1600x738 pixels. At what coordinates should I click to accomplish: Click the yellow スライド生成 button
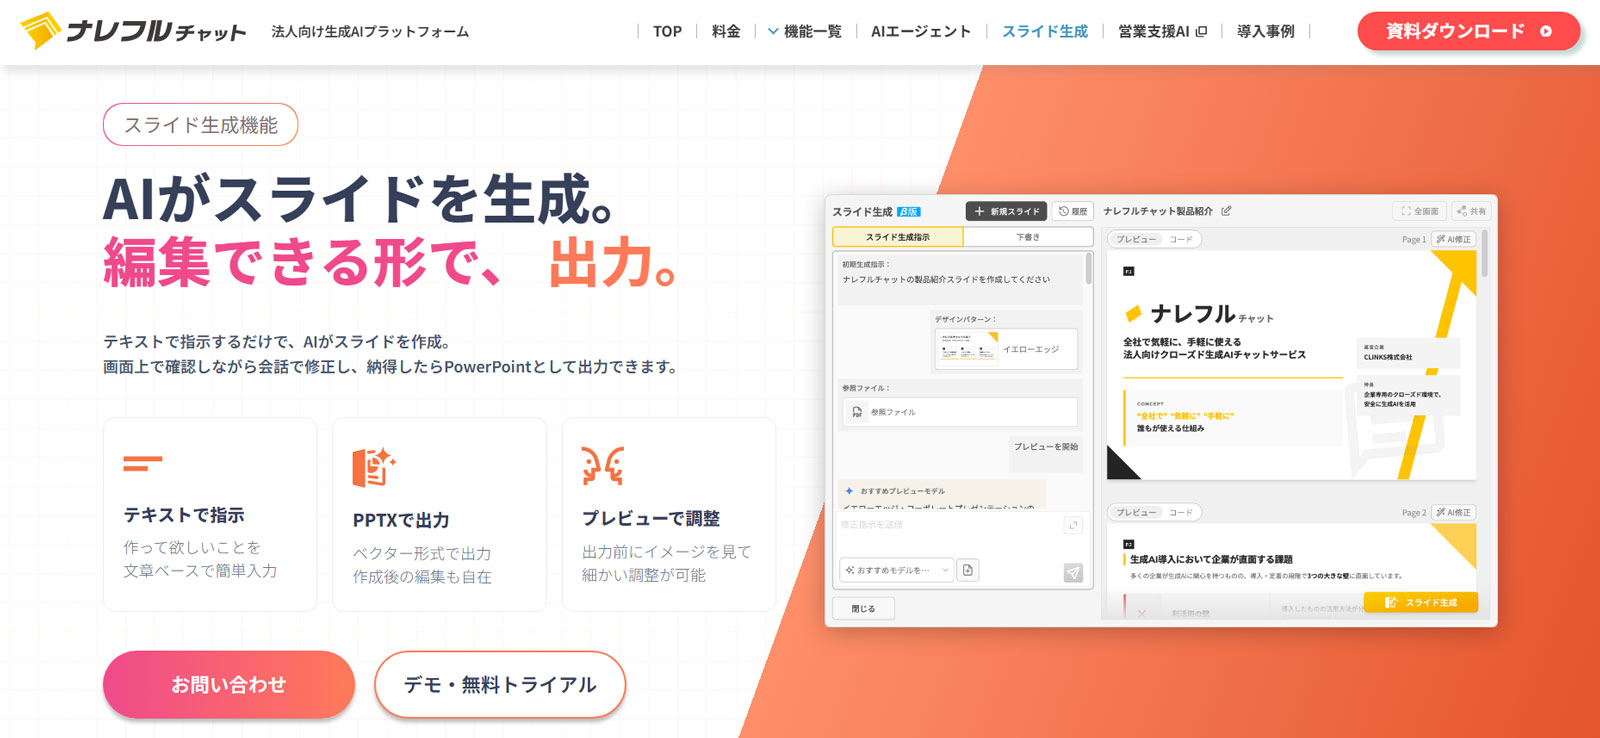(1420, 602)
